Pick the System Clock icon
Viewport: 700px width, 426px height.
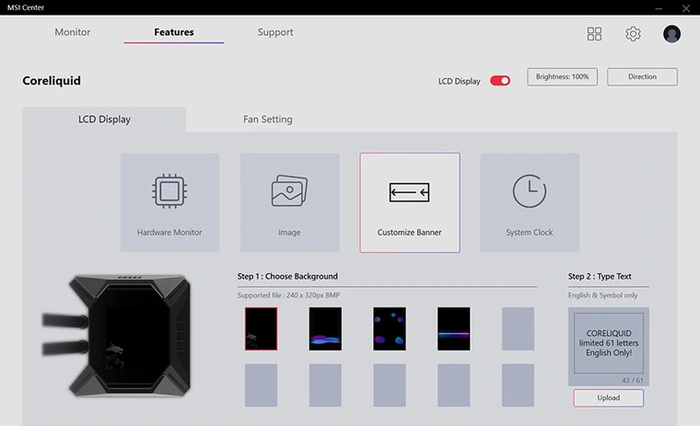point(529,191)
